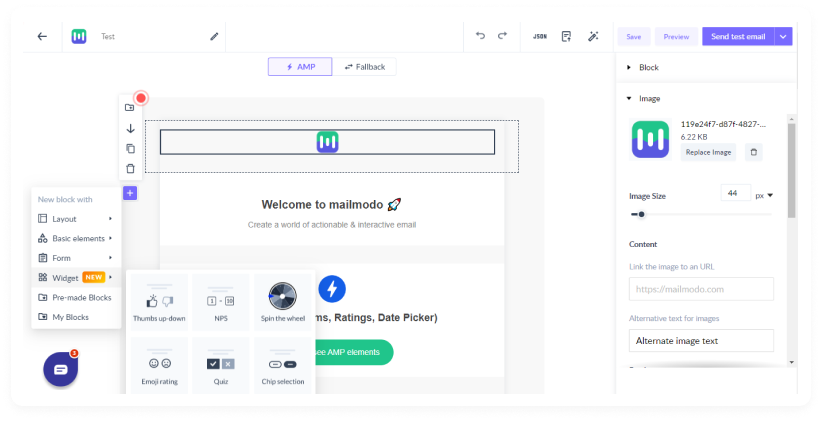
Task: Click the blue lightning bolt icon
Action: [332, 289]
